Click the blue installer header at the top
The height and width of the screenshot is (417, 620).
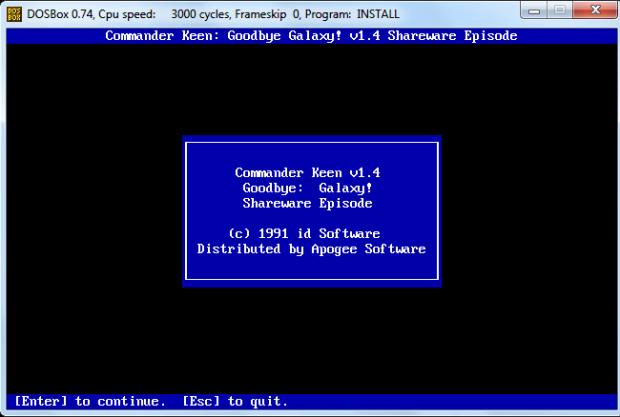pos(311,36)
